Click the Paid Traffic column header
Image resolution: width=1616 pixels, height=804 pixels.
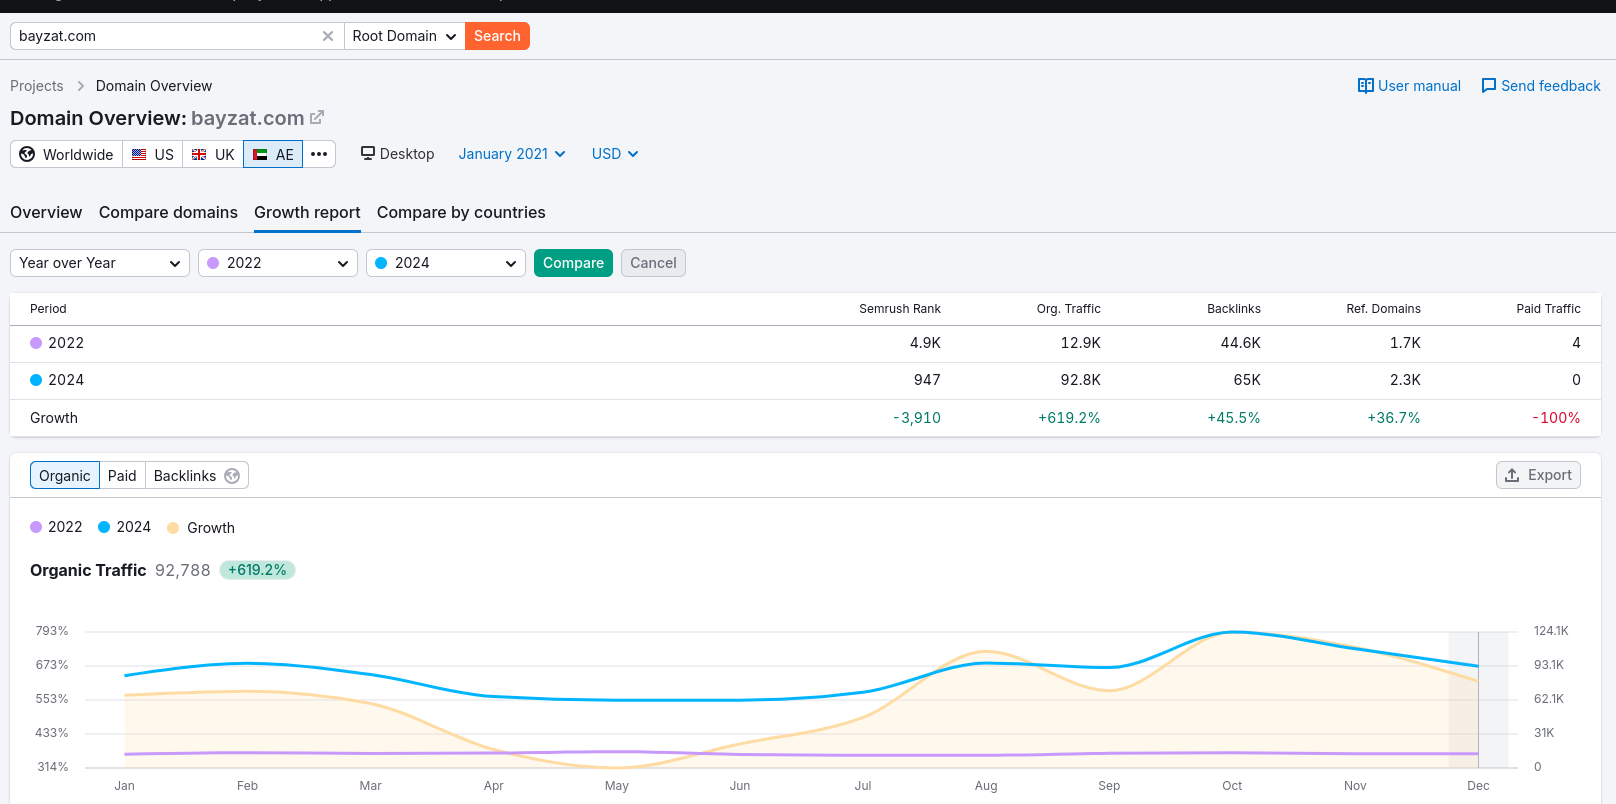[x=1548, y=309]
